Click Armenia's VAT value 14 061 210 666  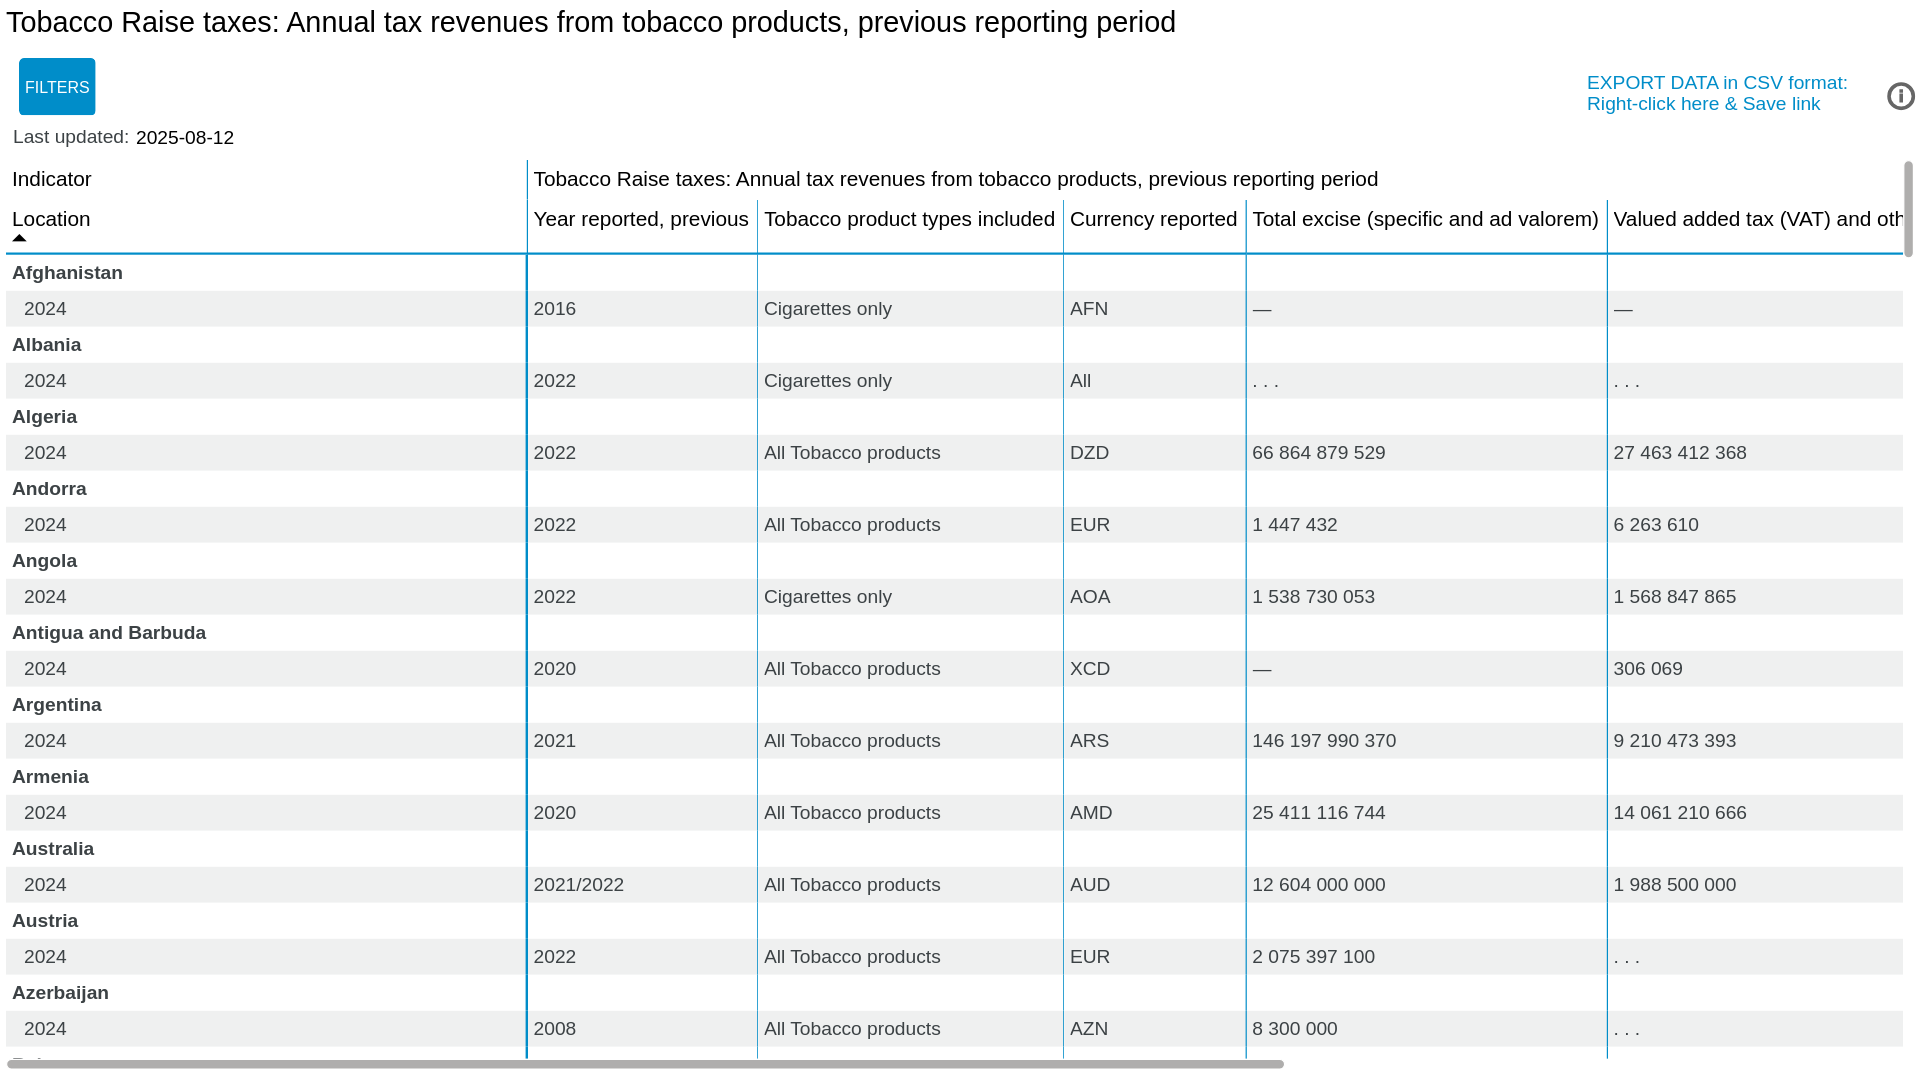(1680, 813)
